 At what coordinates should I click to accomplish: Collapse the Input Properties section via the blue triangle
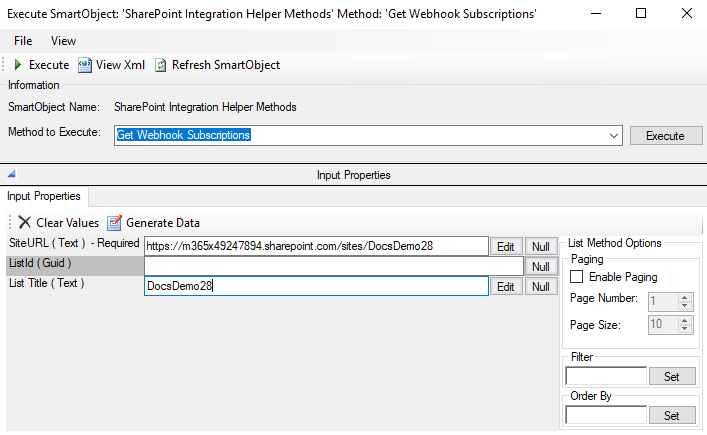click(x=12, y=174)
